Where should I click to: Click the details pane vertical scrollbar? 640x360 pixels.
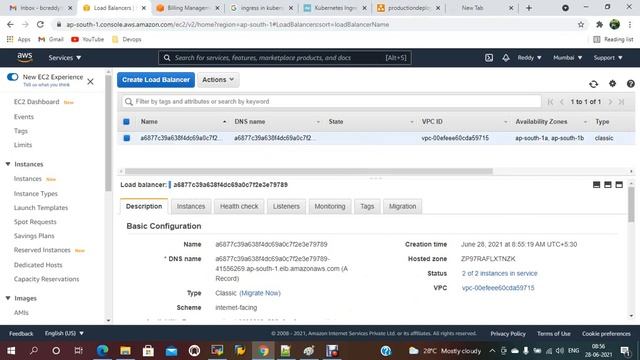tap(631, 204)
